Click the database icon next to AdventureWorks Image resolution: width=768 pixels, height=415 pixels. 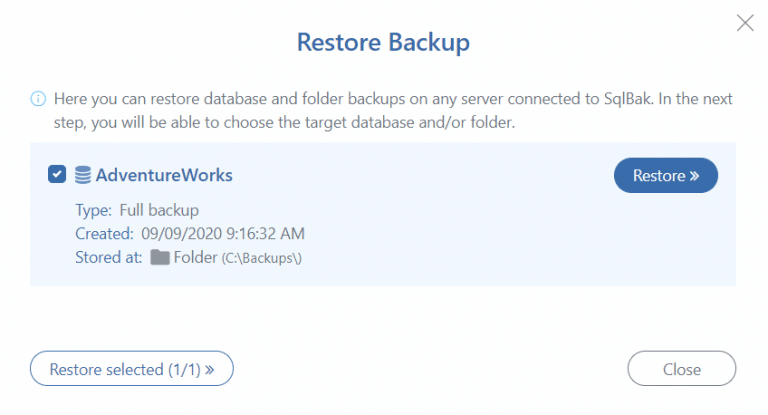coord(84,175)
